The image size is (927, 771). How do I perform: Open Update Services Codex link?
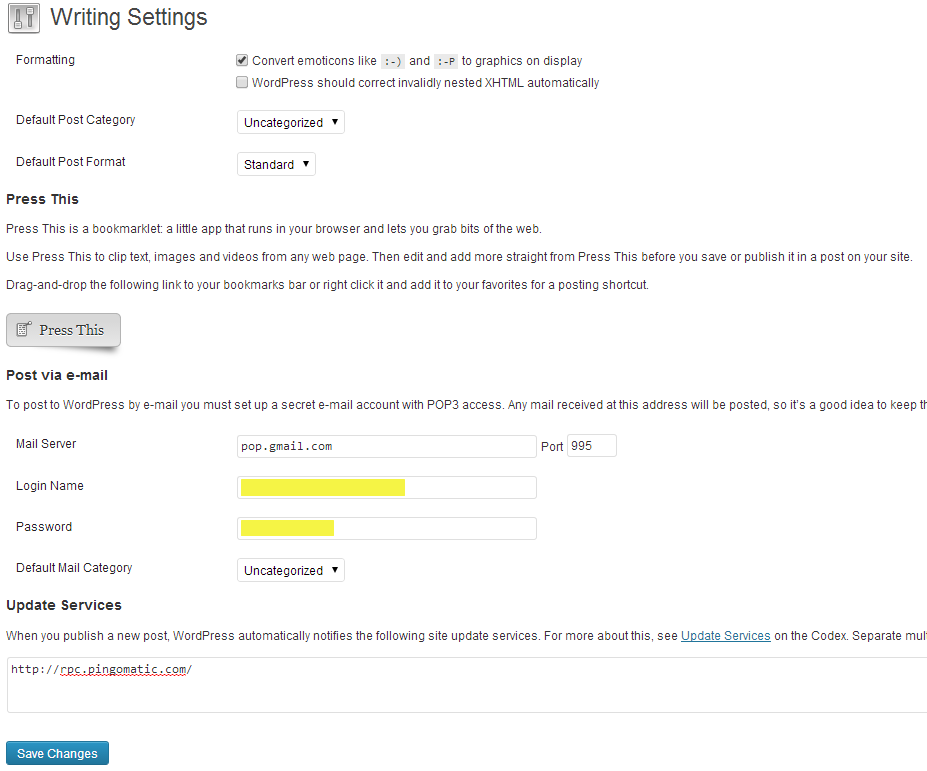pyautogui.click(x=725, y=636)
